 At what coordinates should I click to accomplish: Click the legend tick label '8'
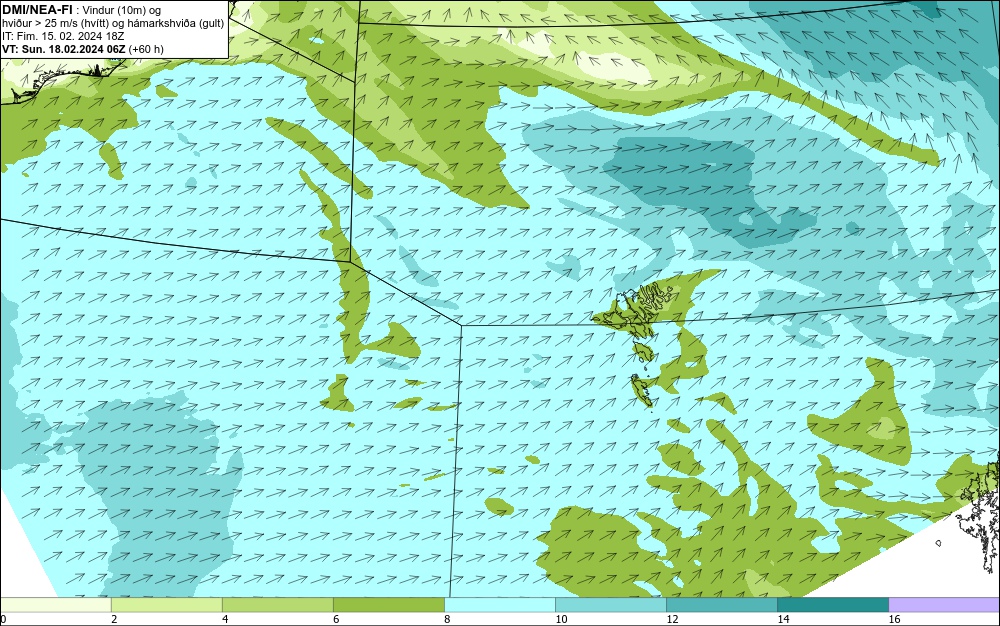pos(447,619)
